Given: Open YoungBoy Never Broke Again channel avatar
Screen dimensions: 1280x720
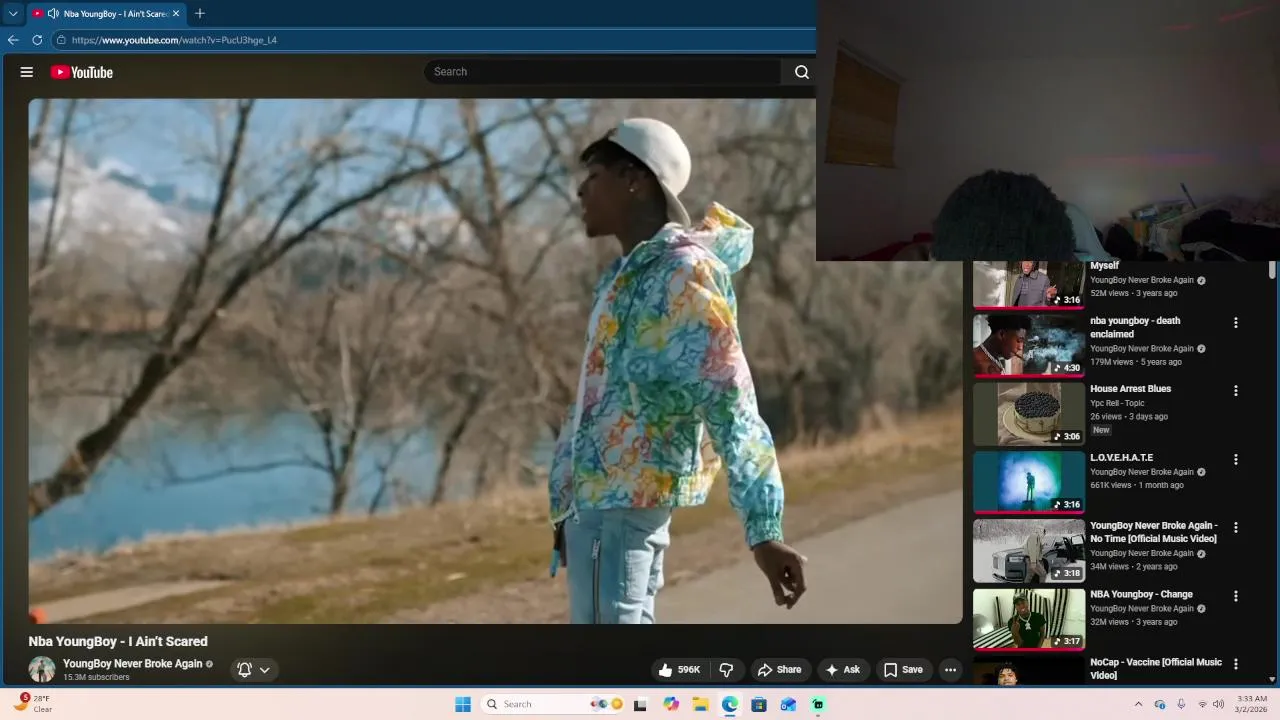Looking at the screenshot, I should (42, 669).
